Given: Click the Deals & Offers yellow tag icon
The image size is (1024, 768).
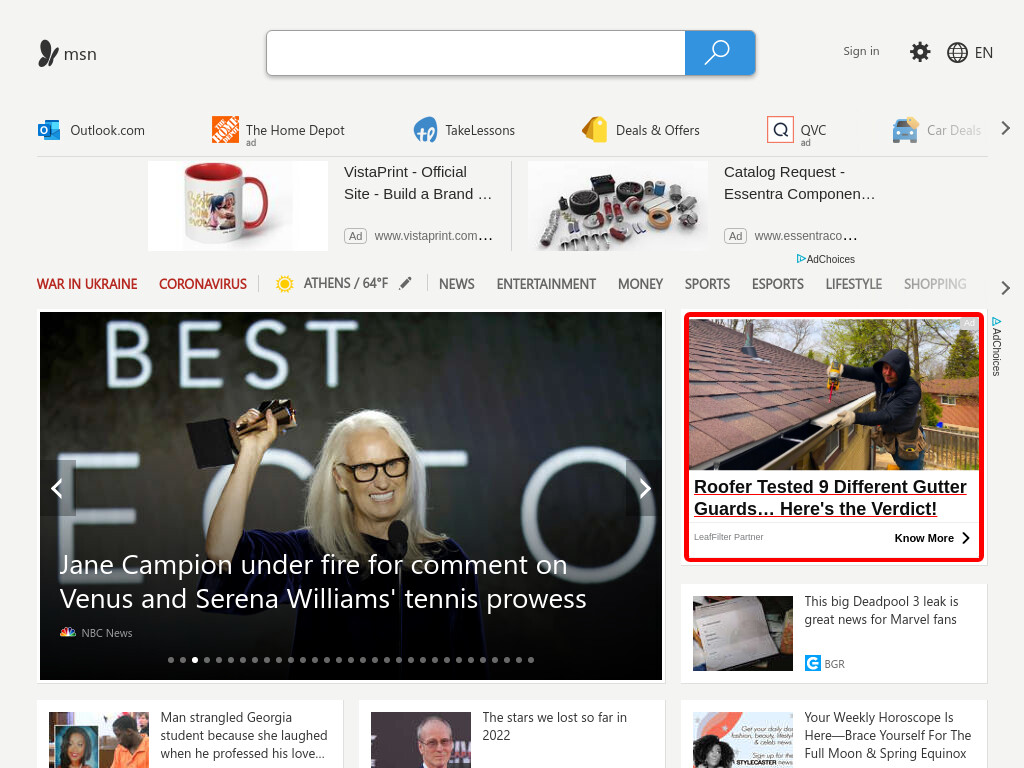Looking at the screenshot, I should [x=594, y=129].
